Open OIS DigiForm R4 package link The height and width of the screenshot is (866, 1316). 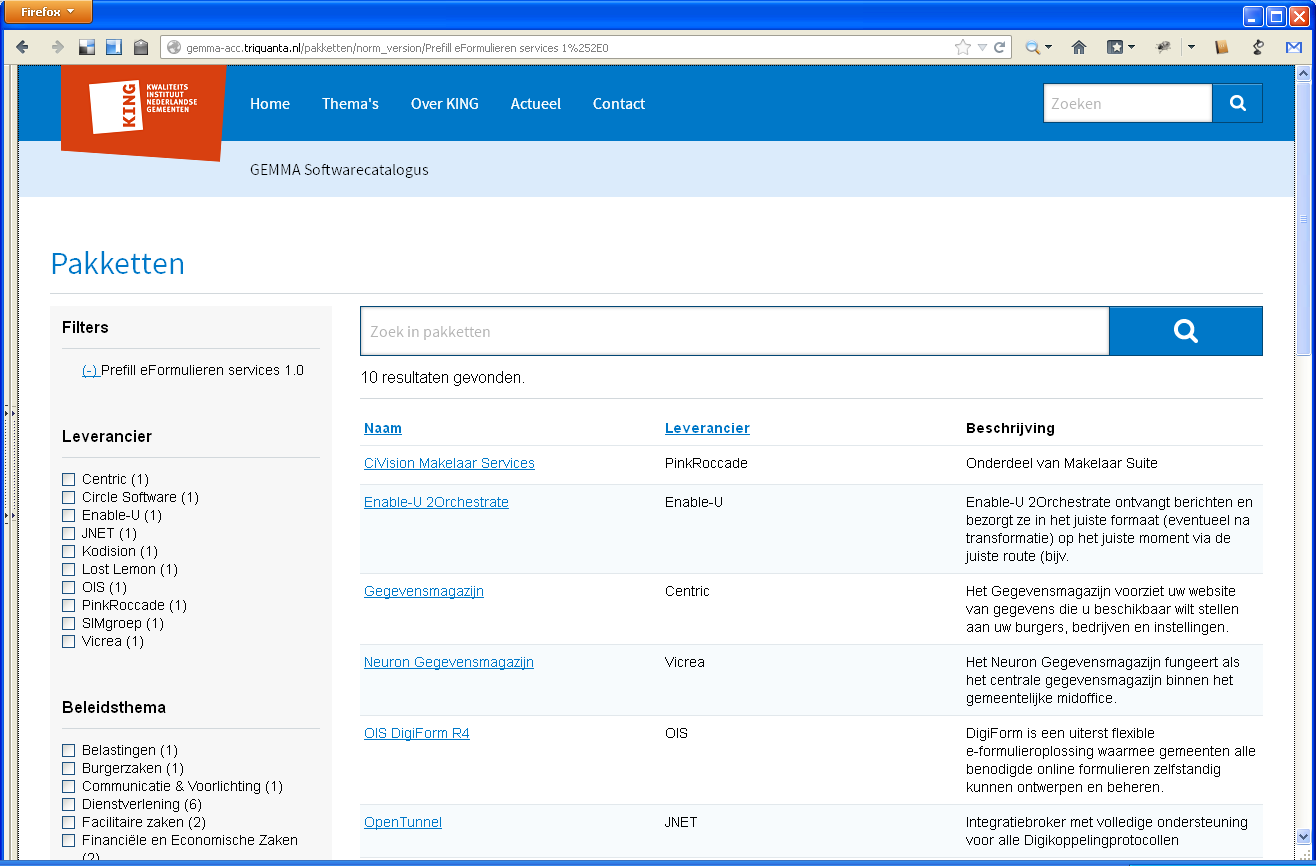(417, 733)
